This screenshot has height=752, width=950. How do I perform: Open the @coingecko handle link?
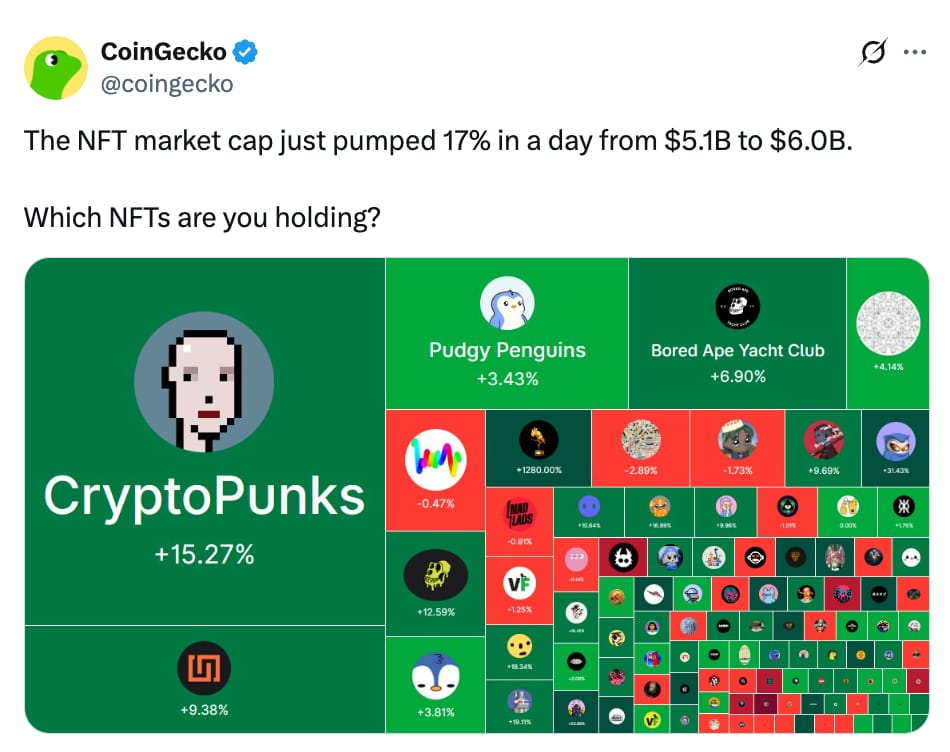pos(167,84)
